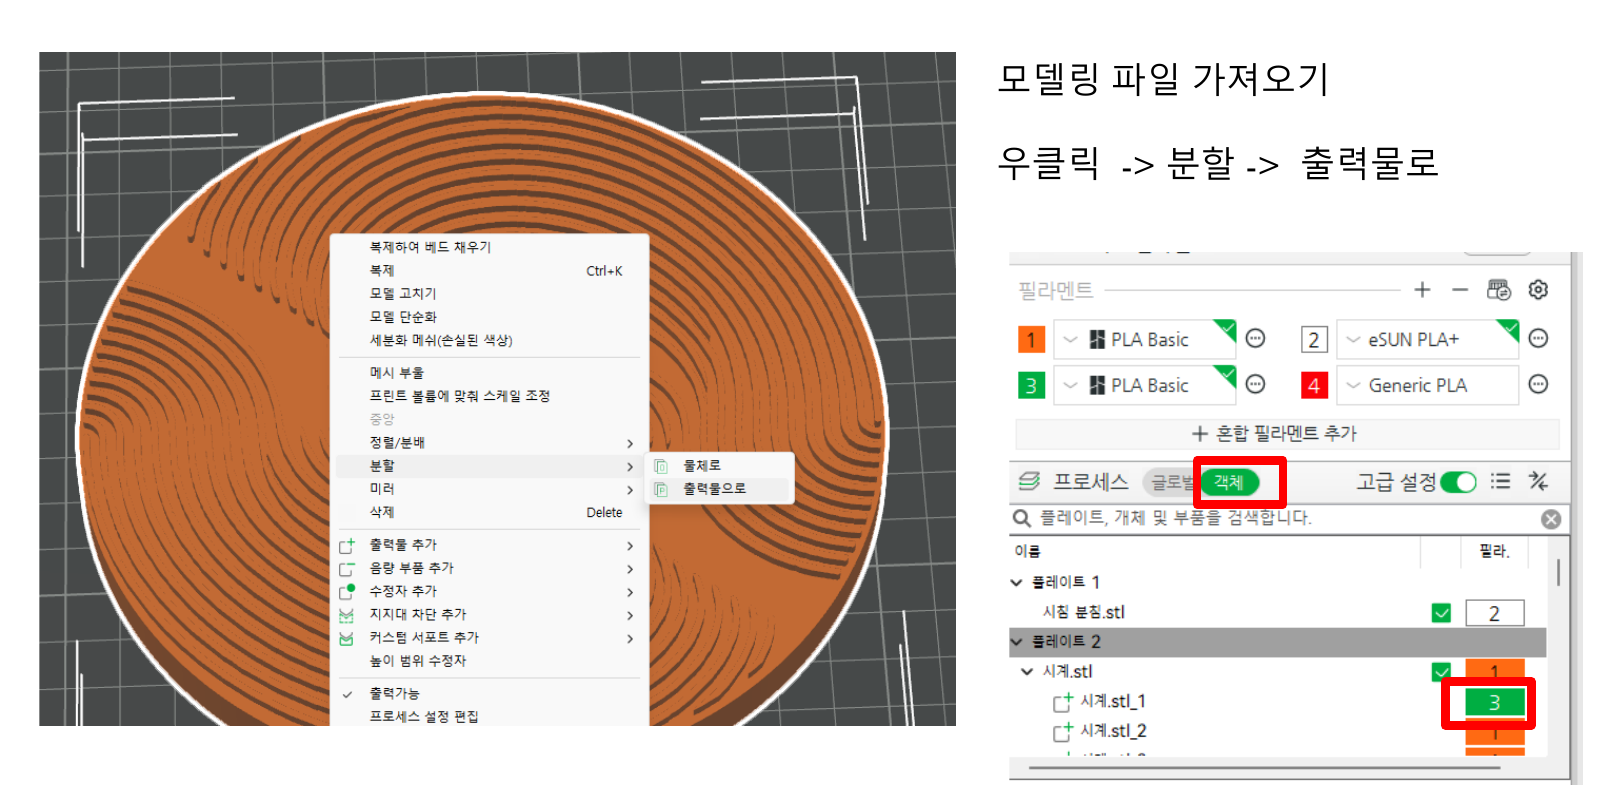Select 복제 in the context menu
The image size is (1600, 785).
pyautogui.click(x=490, y=270)
